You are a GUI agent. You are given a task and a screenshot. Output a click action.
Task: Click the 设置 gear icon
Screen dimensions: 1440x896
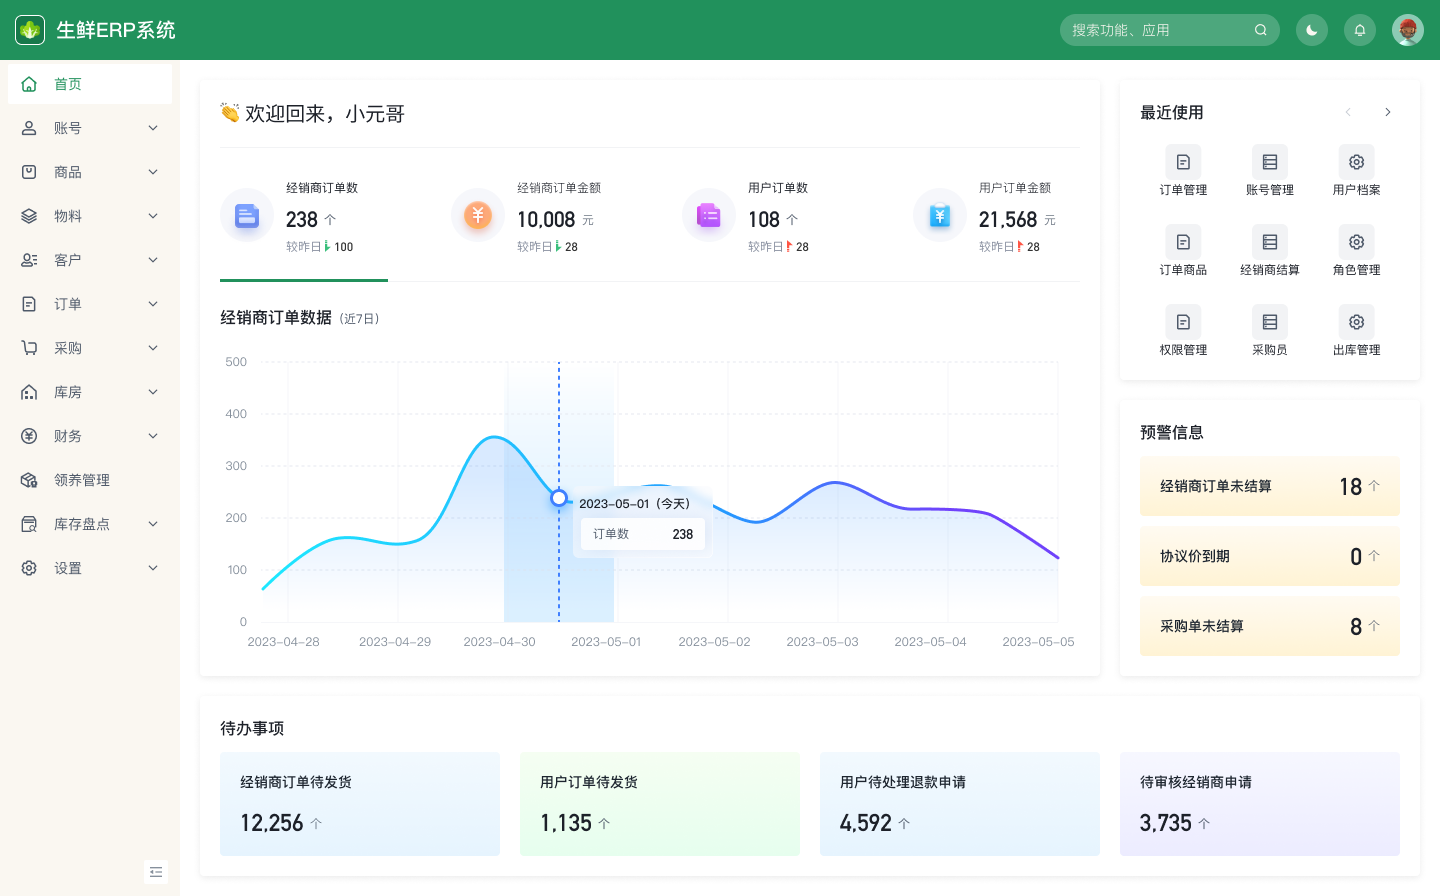pos(29,568)
